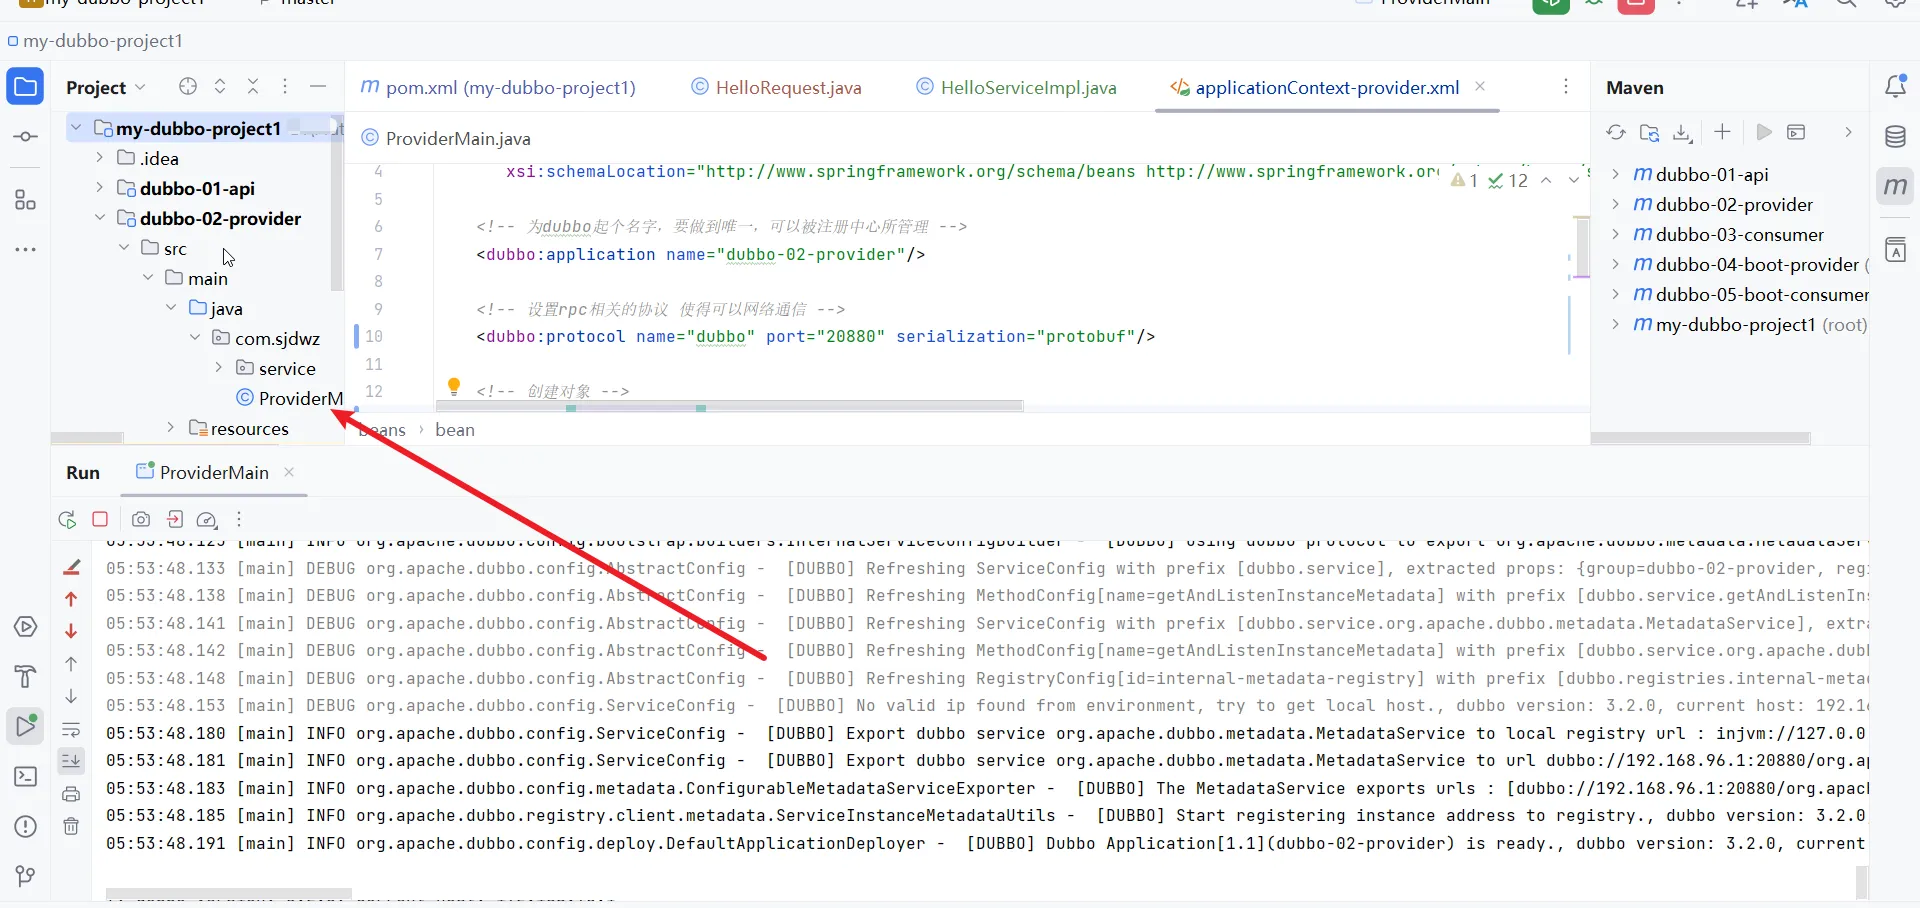Expand dubbo-01-api module in Project tree
1920x908 pixels.
[99, 188]
